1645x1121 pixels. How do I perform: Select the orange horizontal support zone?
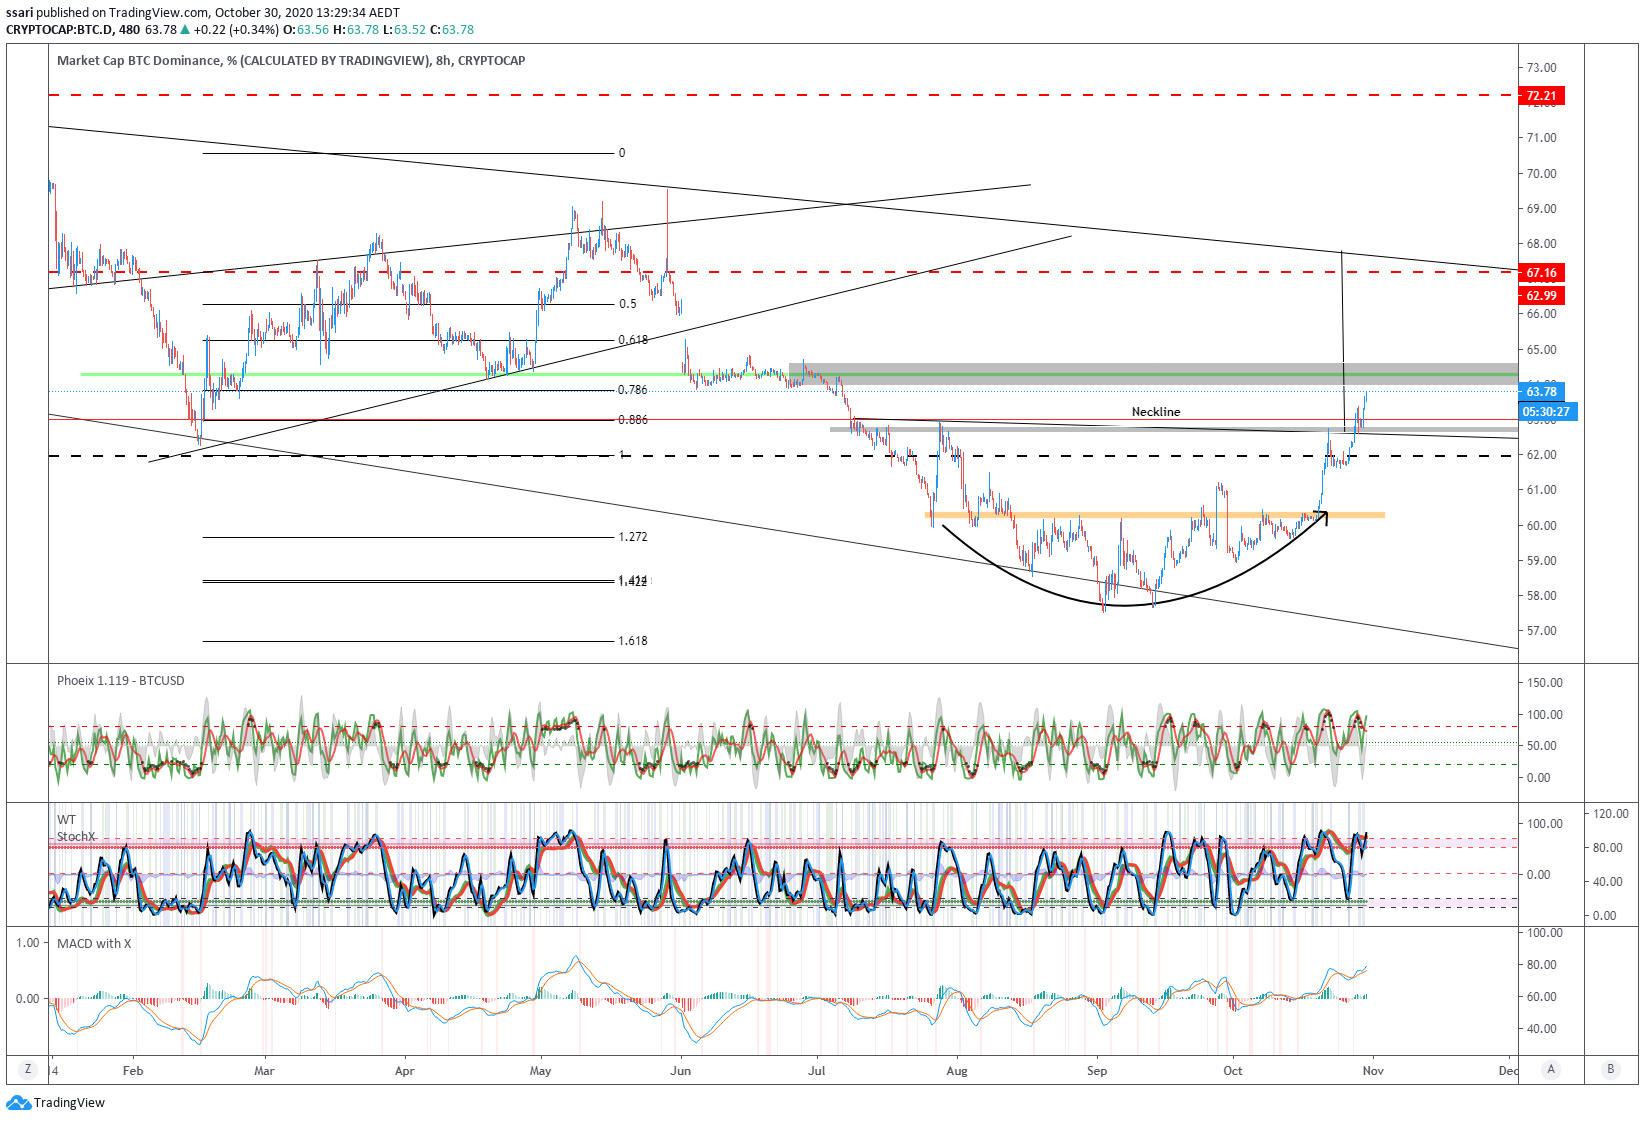(1156, 515)
